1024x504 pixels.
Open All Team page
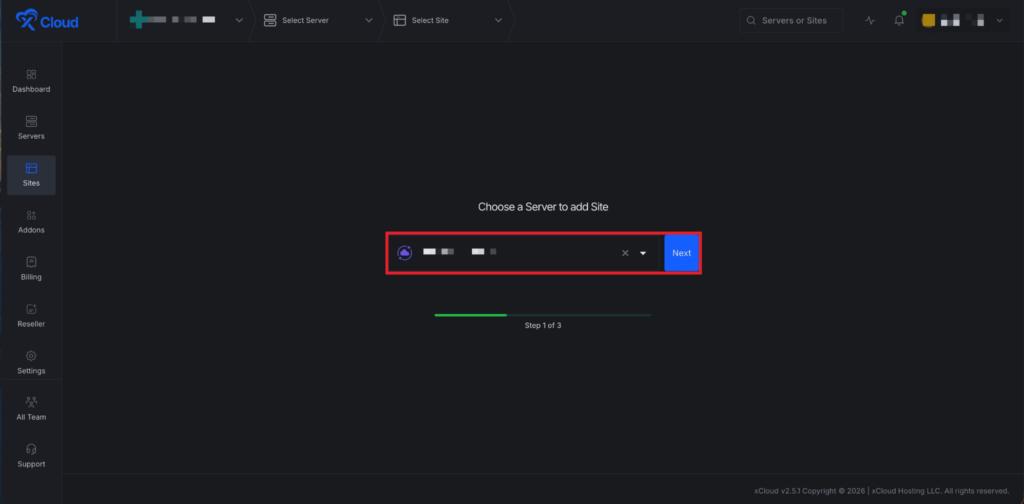point(31,402)
